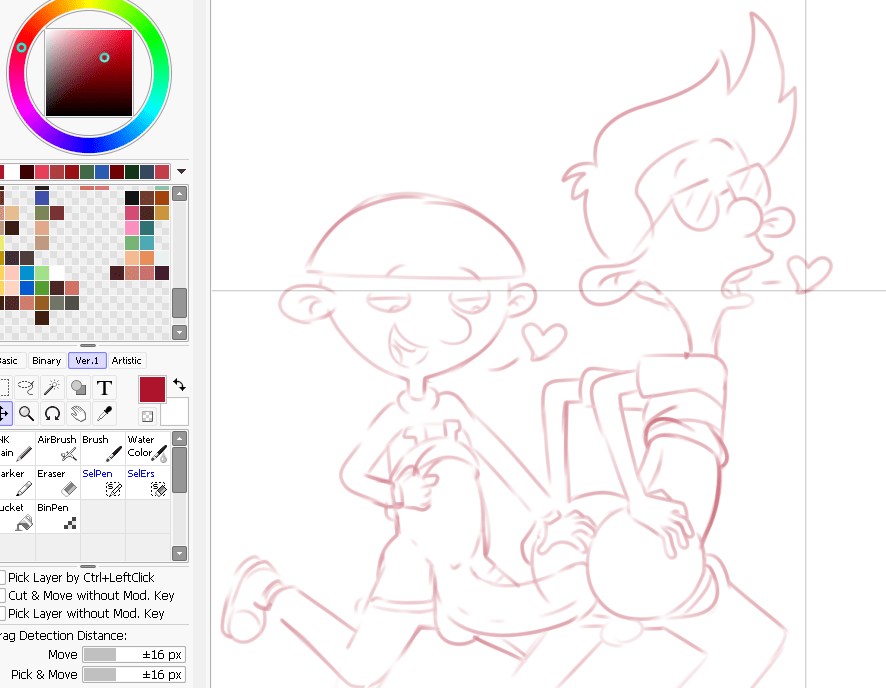Select the AirBrush from the brush tray

pyautogui.click(x=58, y=447)
